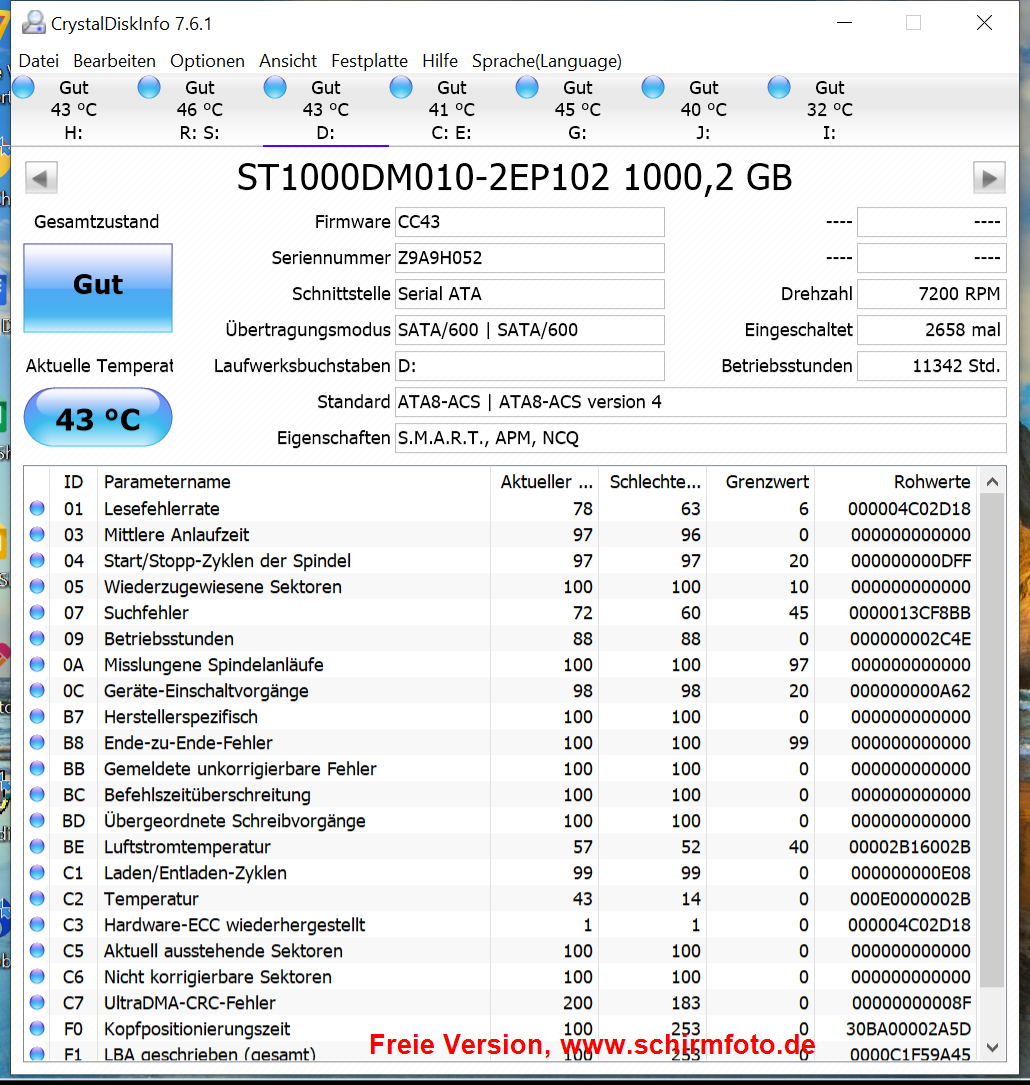
Task: Click status dot for Kopfpositionierungszeit row
Action: [37, 1028]
